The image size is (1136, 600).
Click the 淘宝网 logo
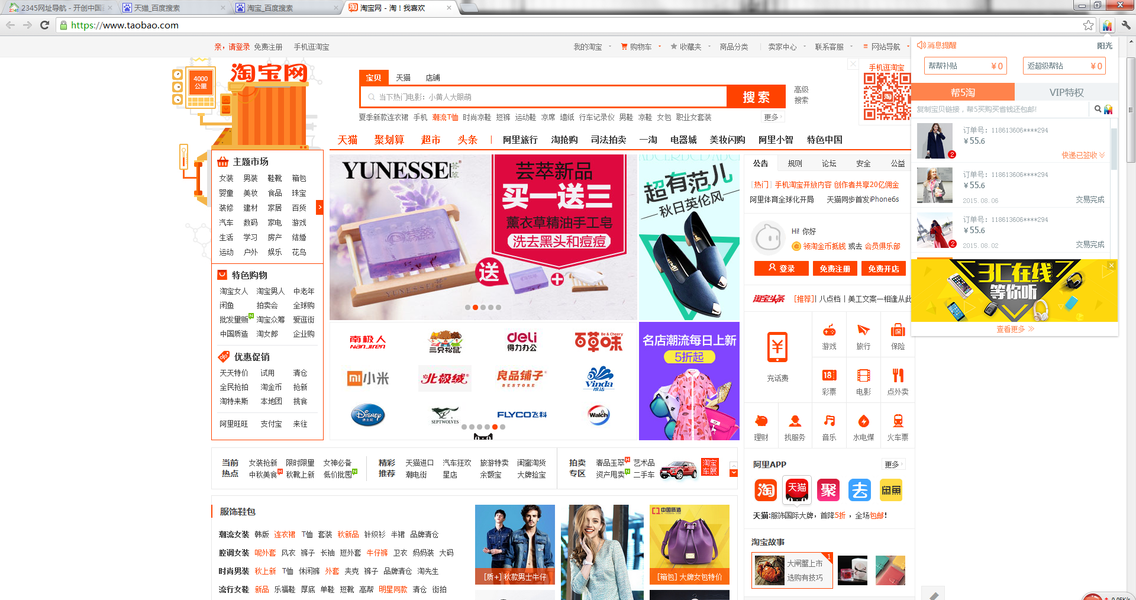(x=269, y=73)
